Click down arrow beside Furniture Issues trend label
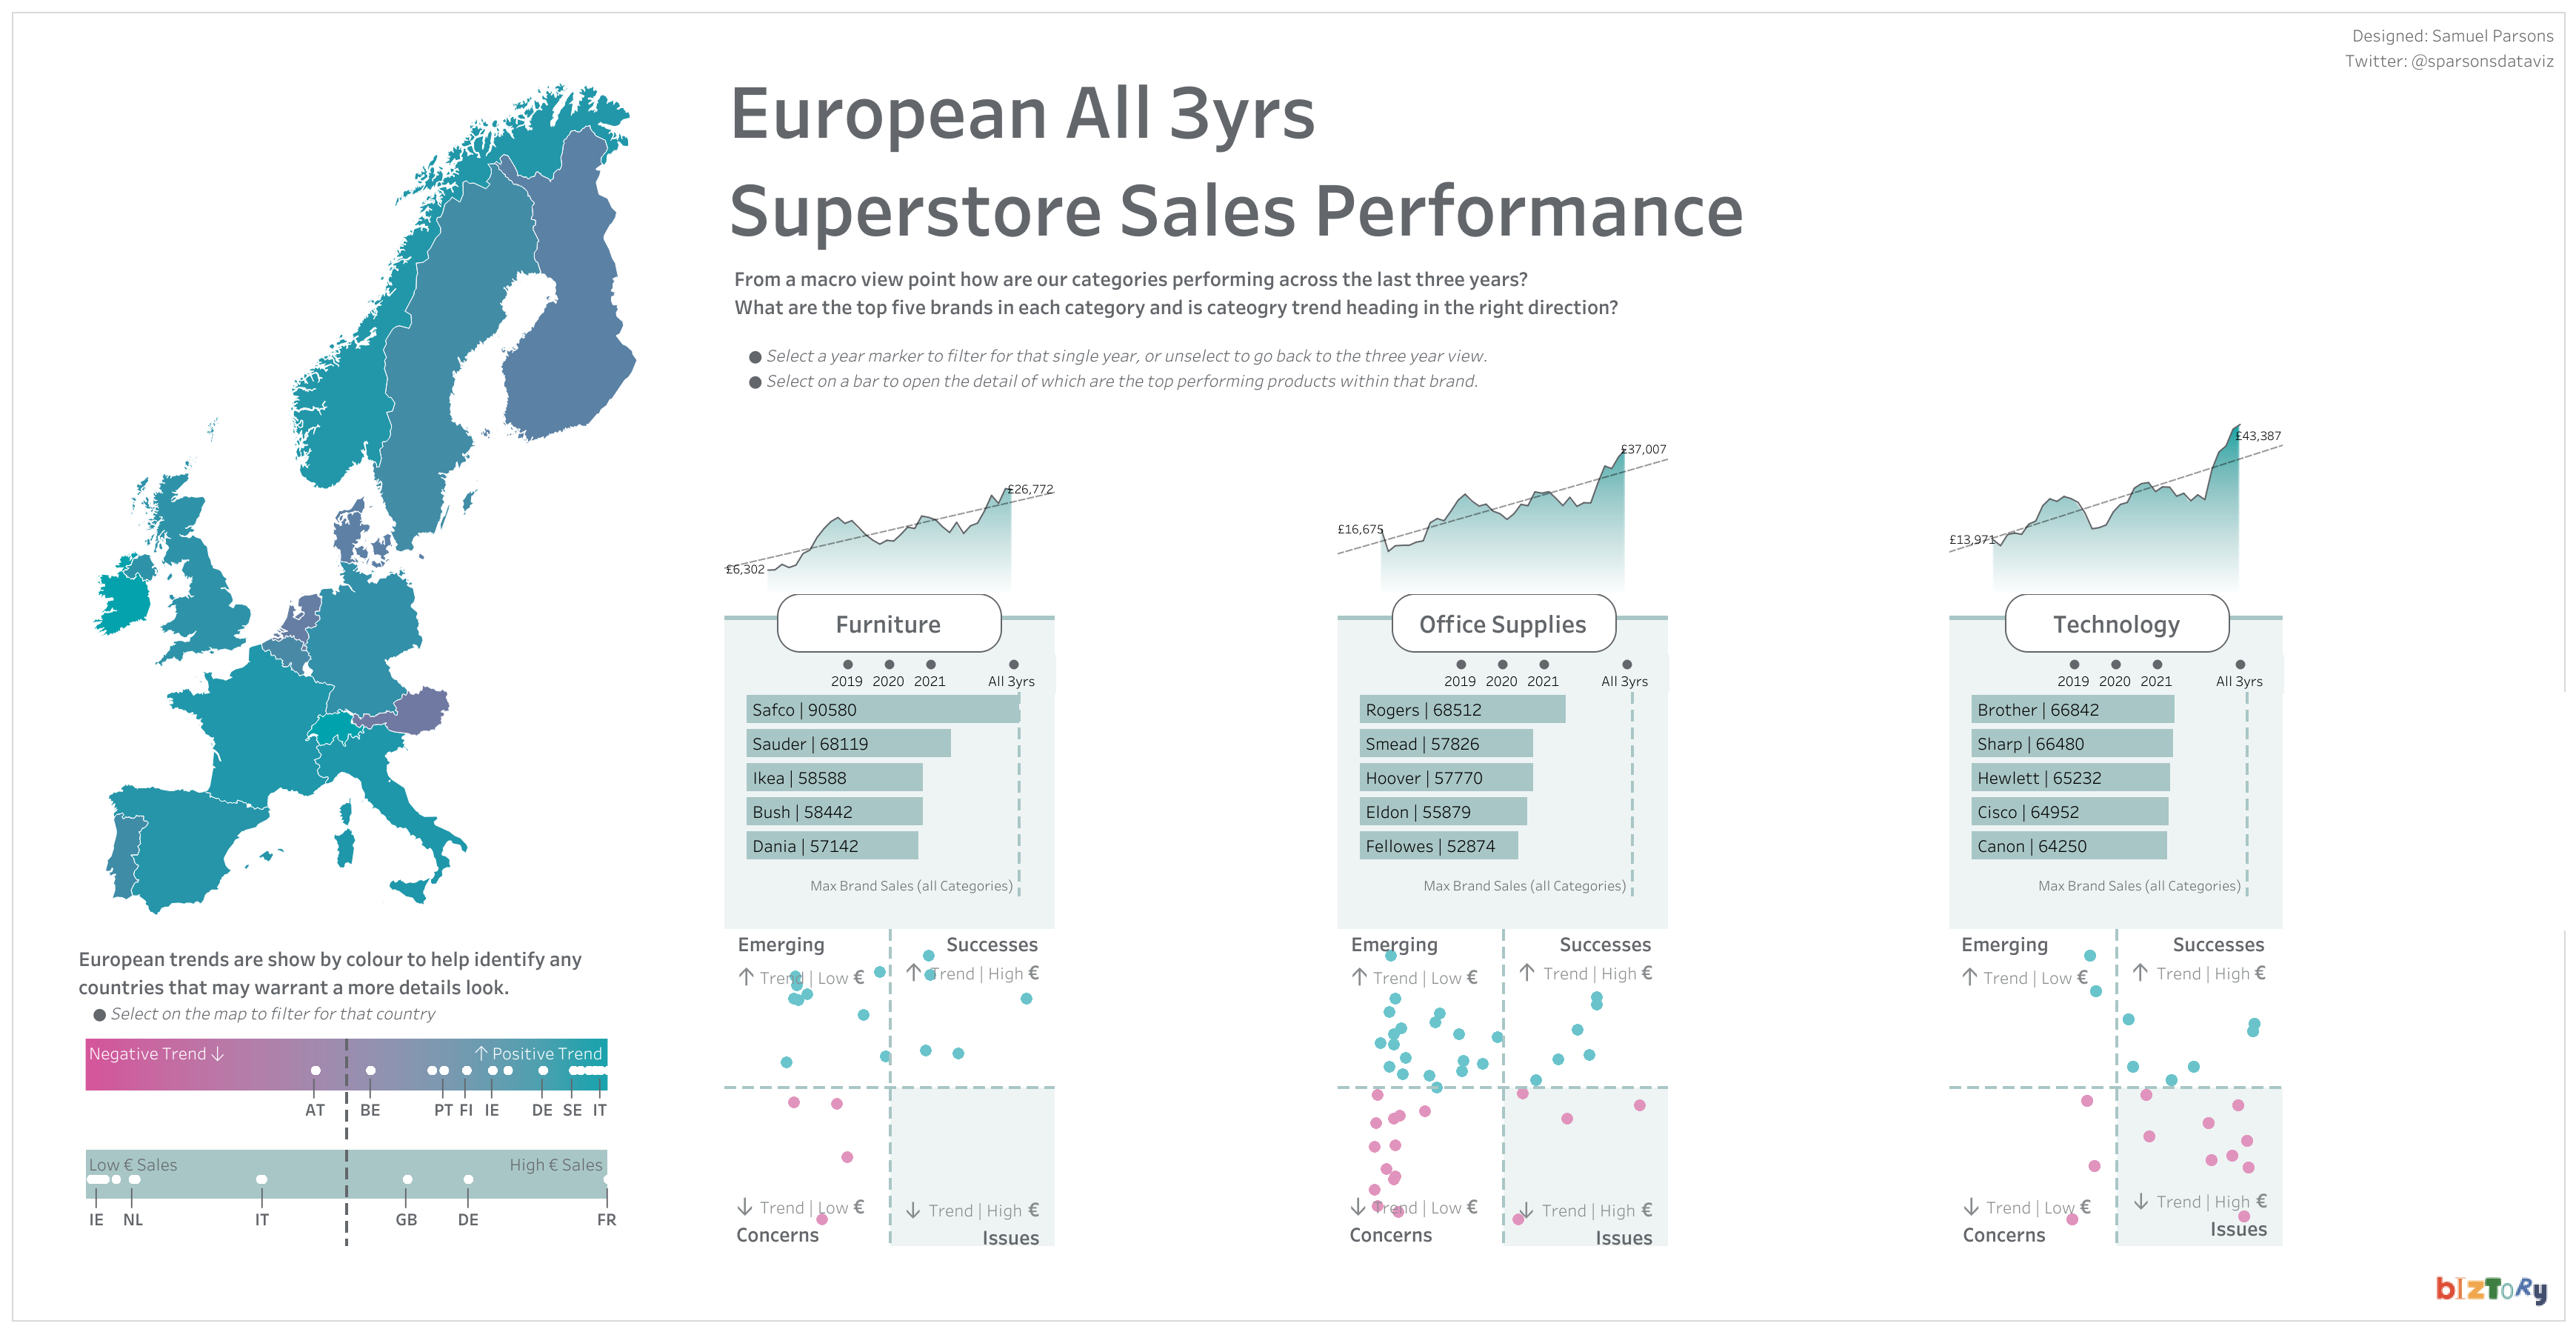Viewport: 2576px width, 1332px height. pos(913,1210)
